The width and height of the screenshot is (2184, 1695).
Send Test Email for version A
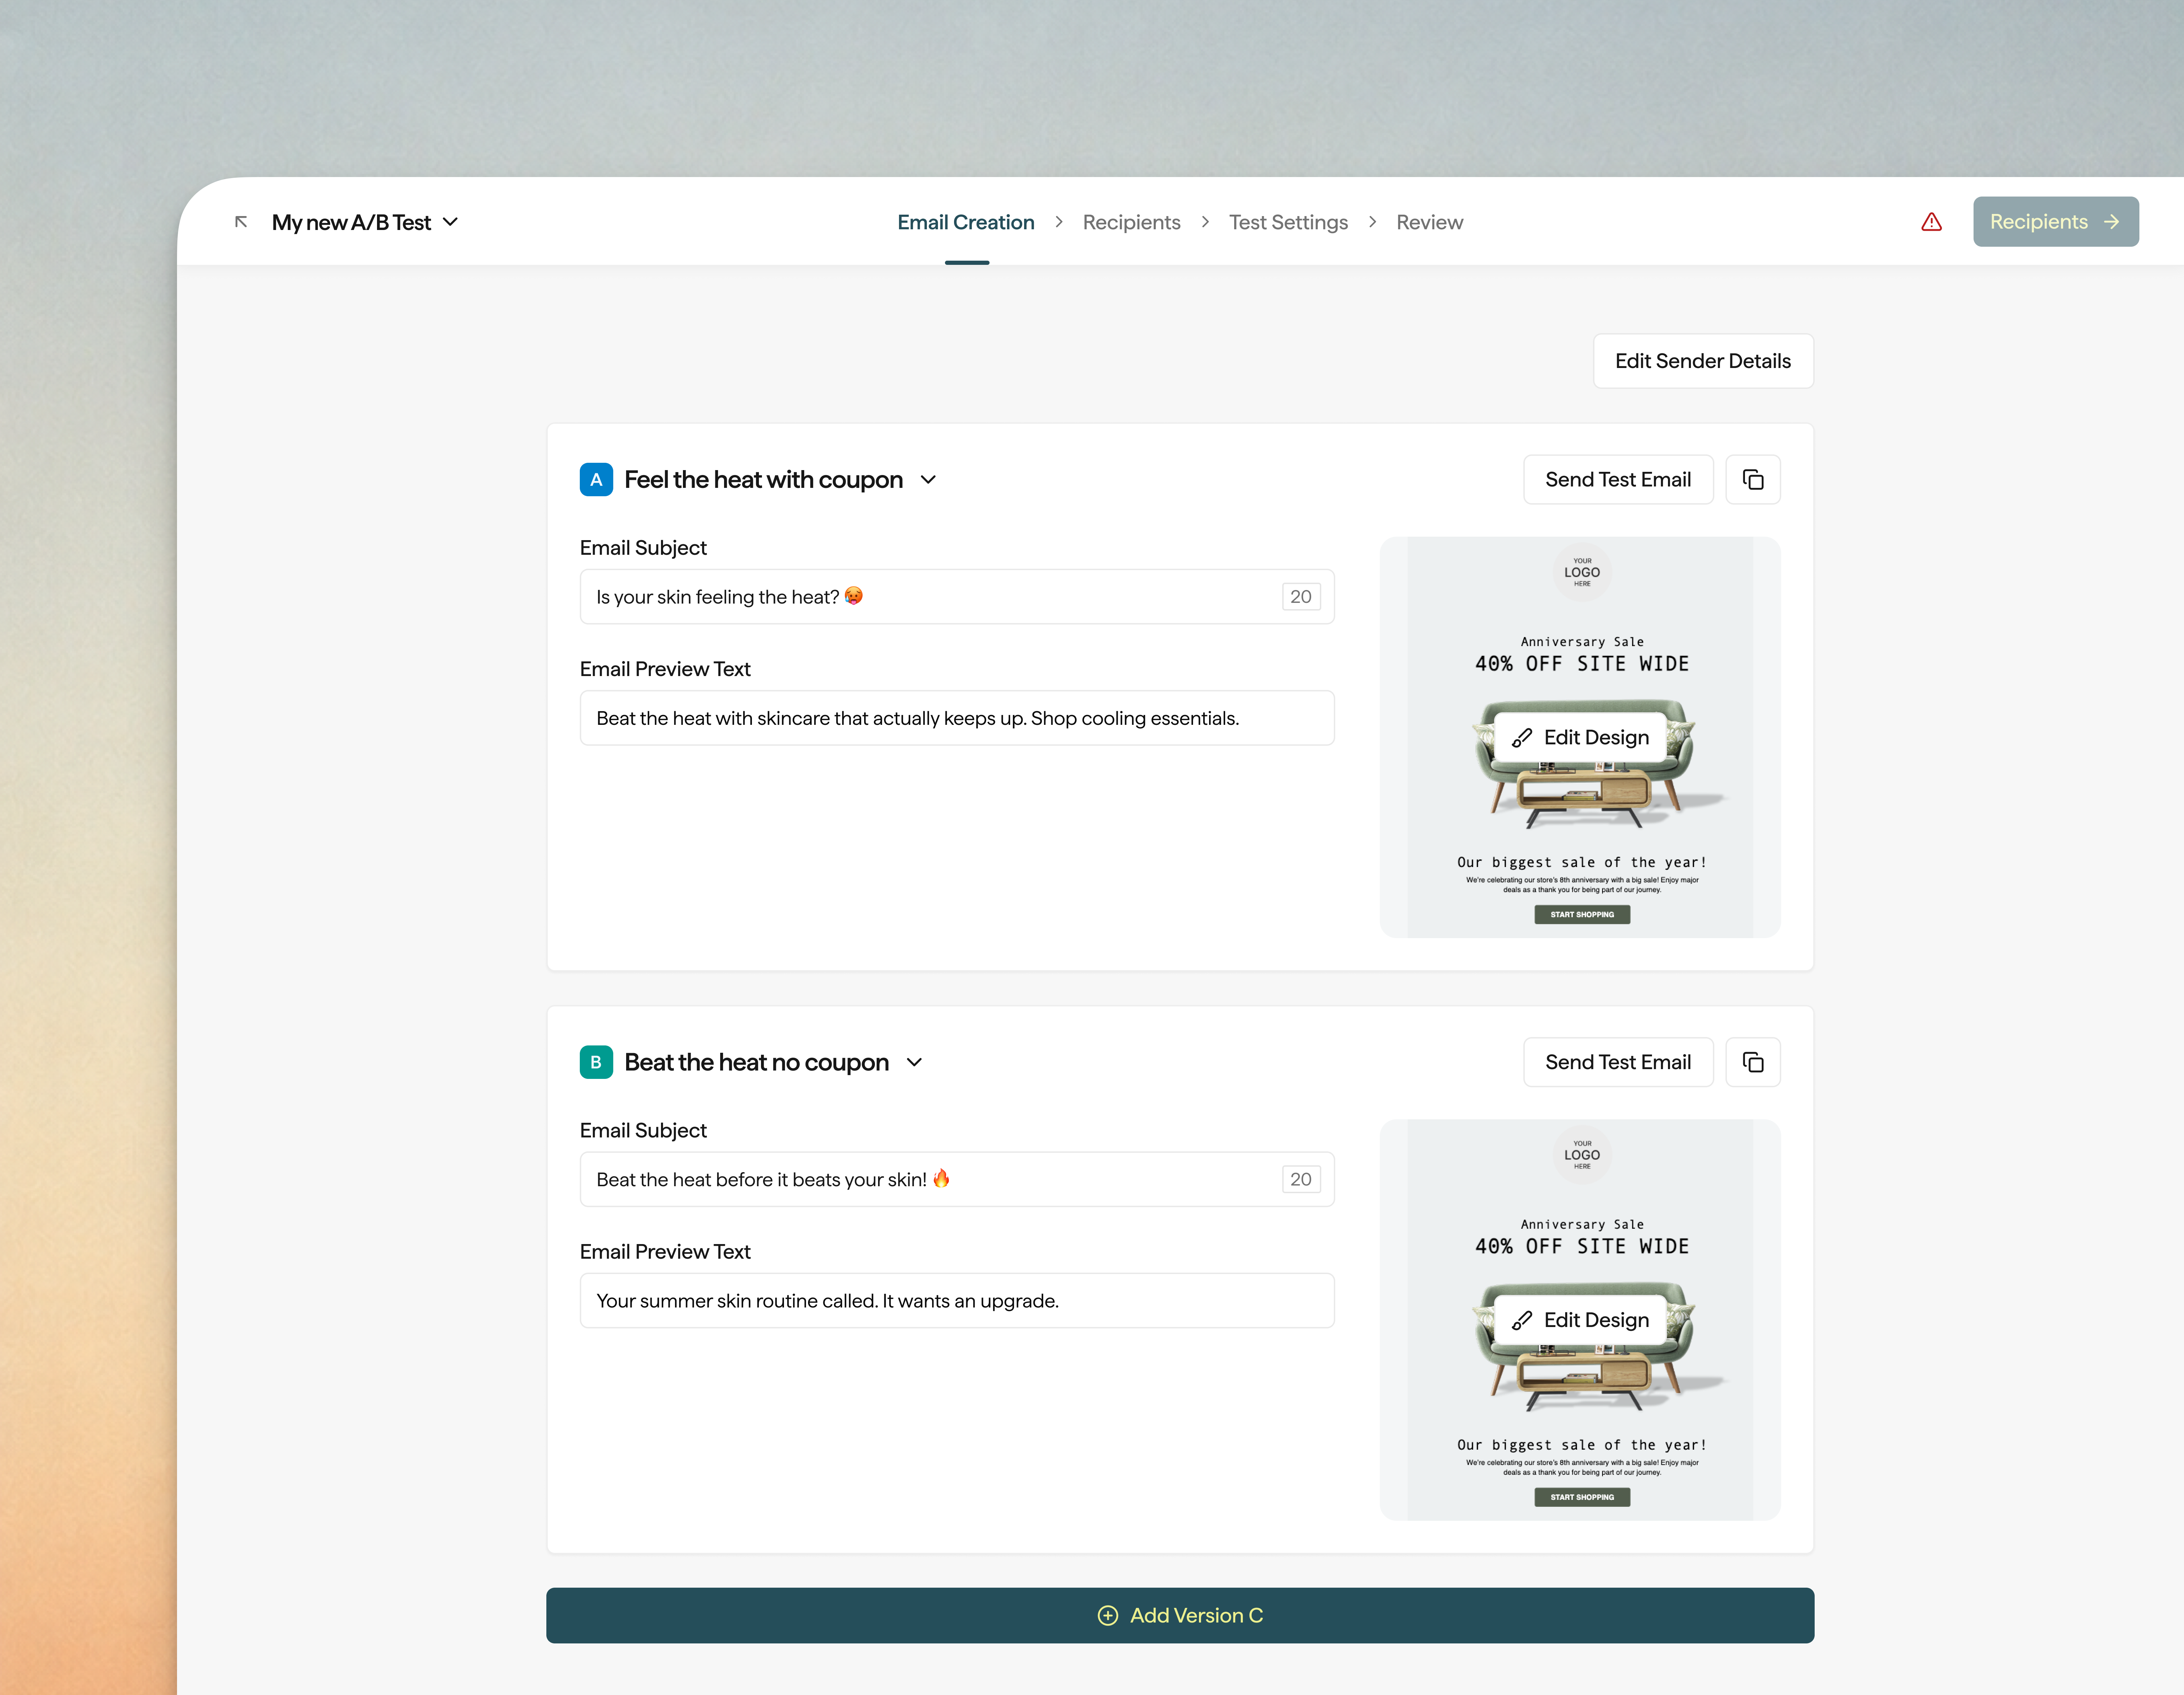(x=1618, y=480)
